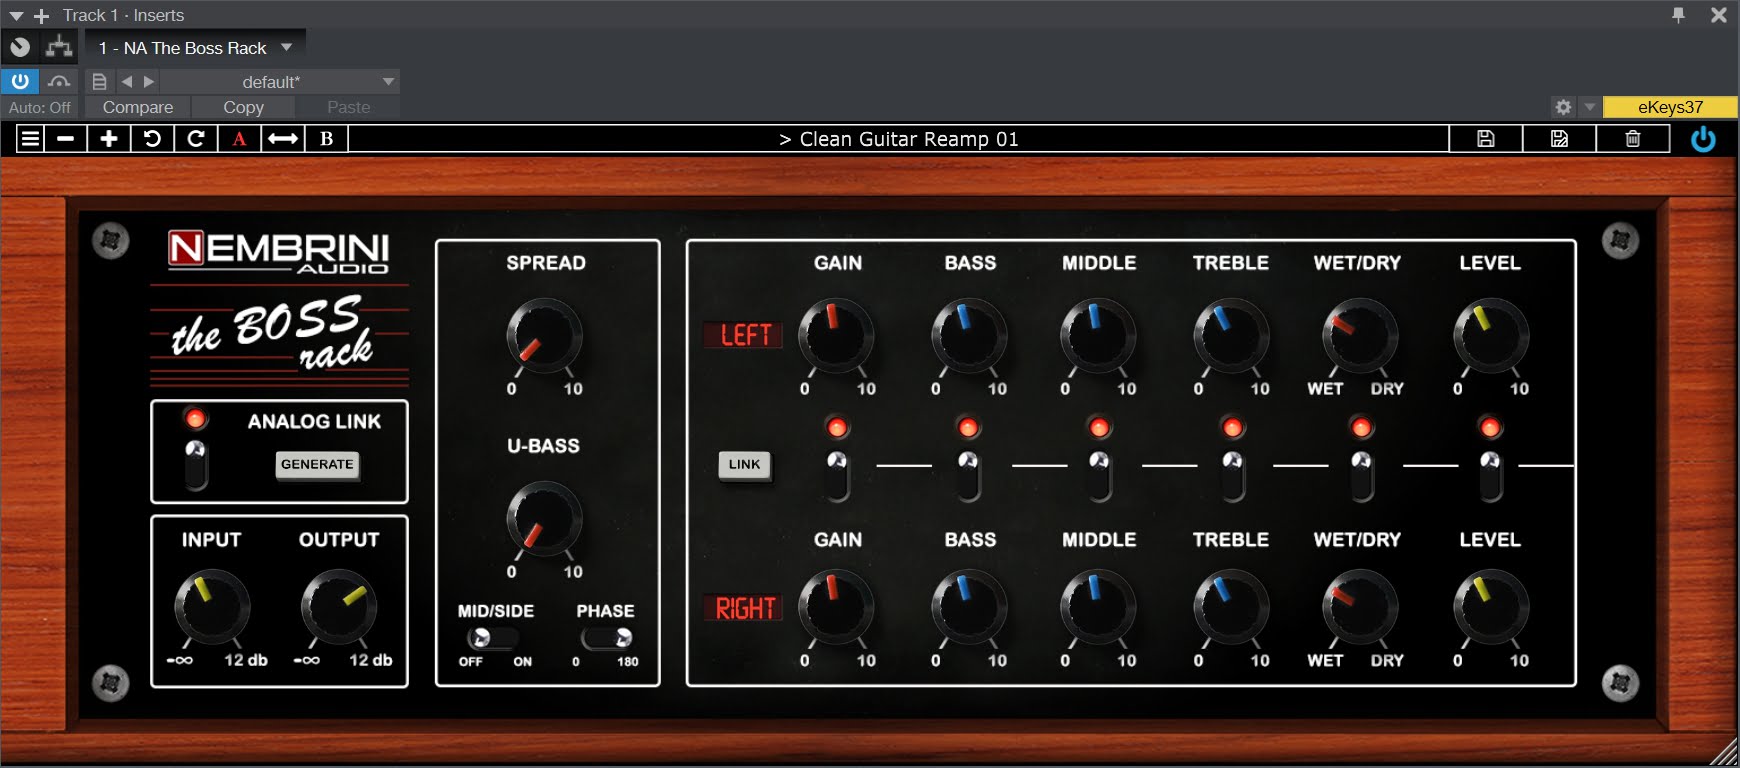Click the Auto: Off button
The width and height of the screenshot is (1740, 768).
40,107
